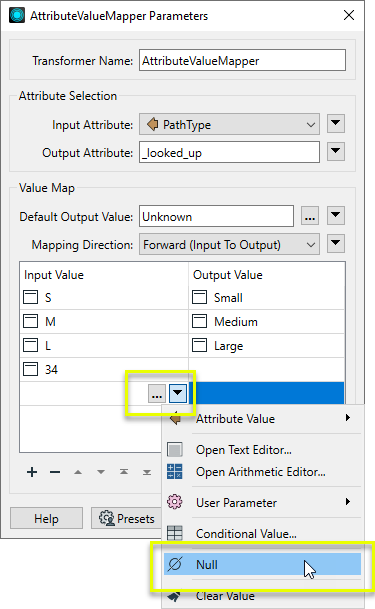Viewport: 375px width, 609px height.
Task: Open User Parameter submenu
Action: coord(262,503)
